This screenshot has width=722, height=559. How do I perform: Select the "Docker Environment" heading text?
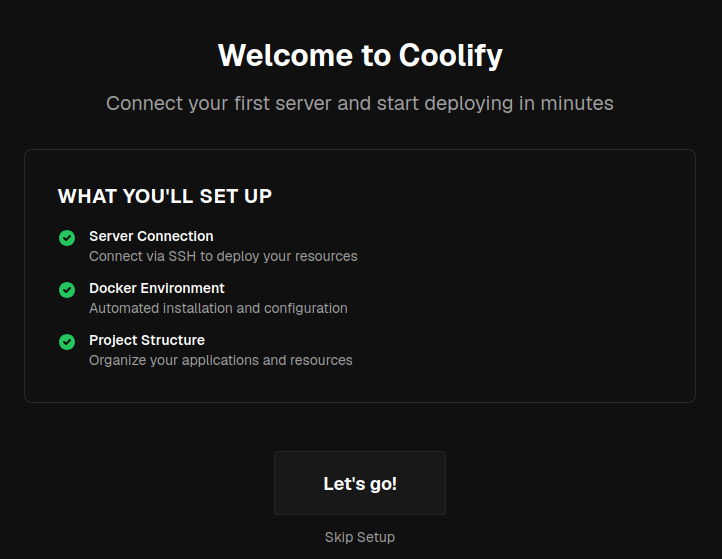(157, 288)
